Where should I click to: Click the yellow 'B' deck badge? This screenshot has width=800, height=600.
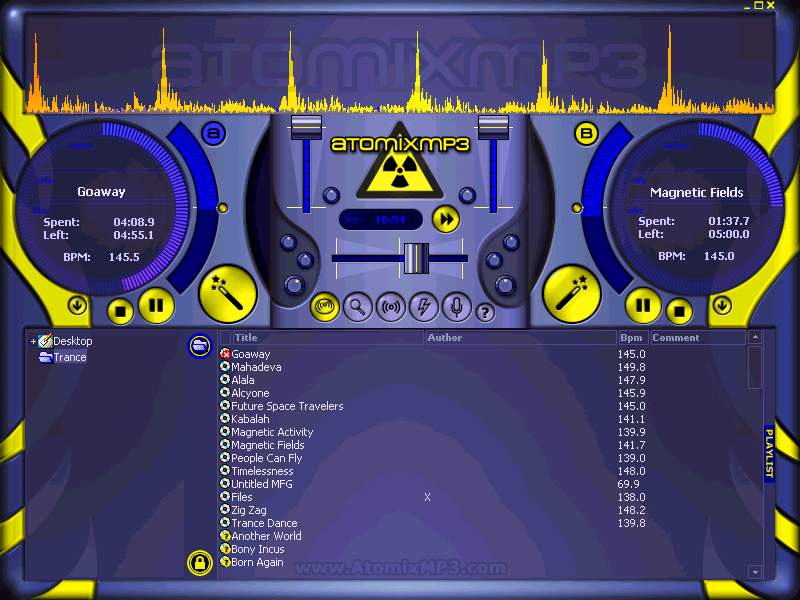(x=586, y=134)
